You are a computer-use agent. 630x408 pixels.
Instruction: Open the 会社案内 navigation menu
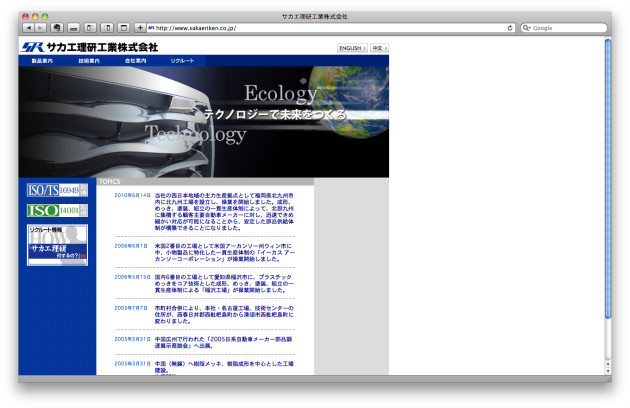tap(135, 61)
